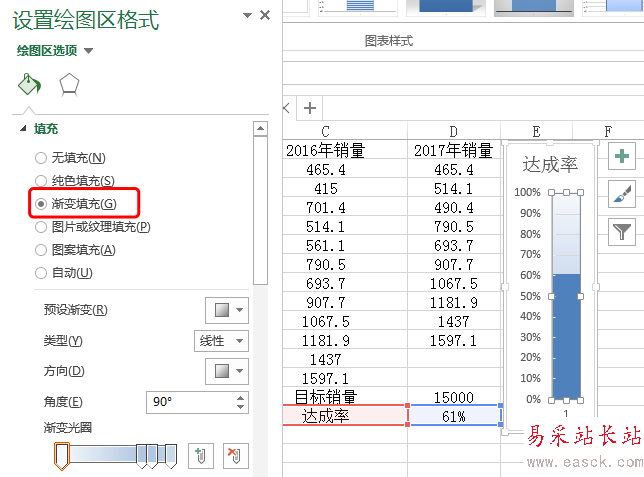This screenshot has height=477, width=644.
Task: Click the blue filled chart bar
Action: (566, 336)
